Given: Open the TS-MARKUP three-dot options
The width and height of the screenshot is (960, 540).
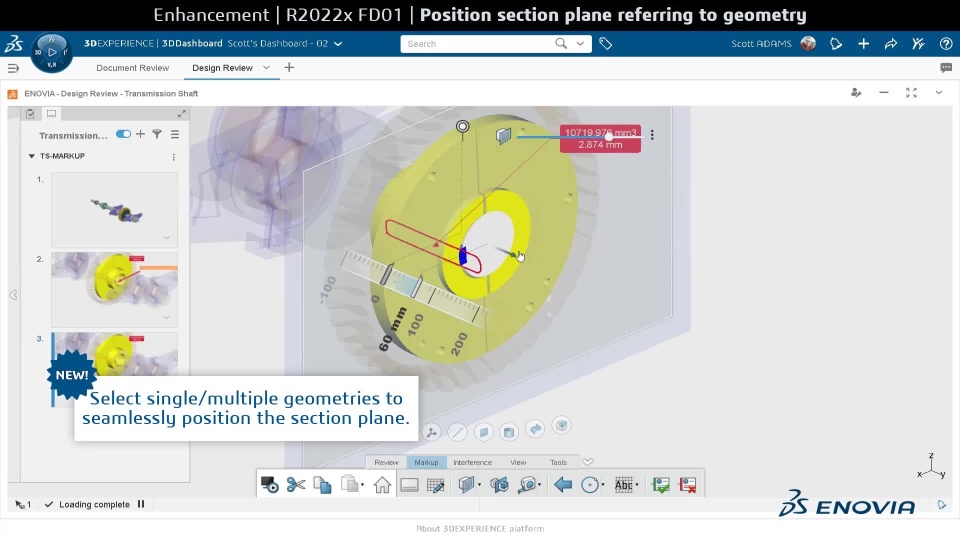Looking at the screenshot, I should (x=174, y=157).
